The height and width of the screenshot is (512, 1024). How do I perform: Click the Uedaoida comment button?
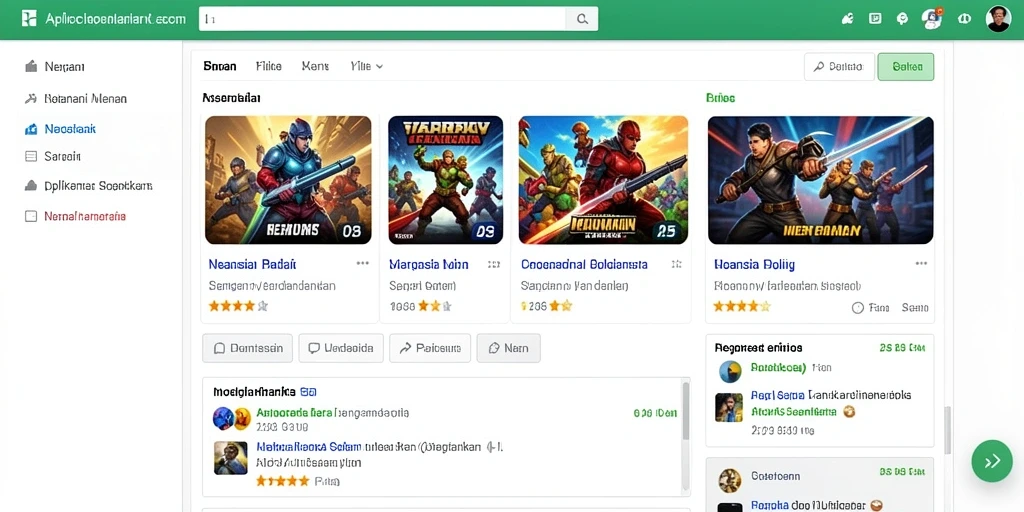pos(341,348)
